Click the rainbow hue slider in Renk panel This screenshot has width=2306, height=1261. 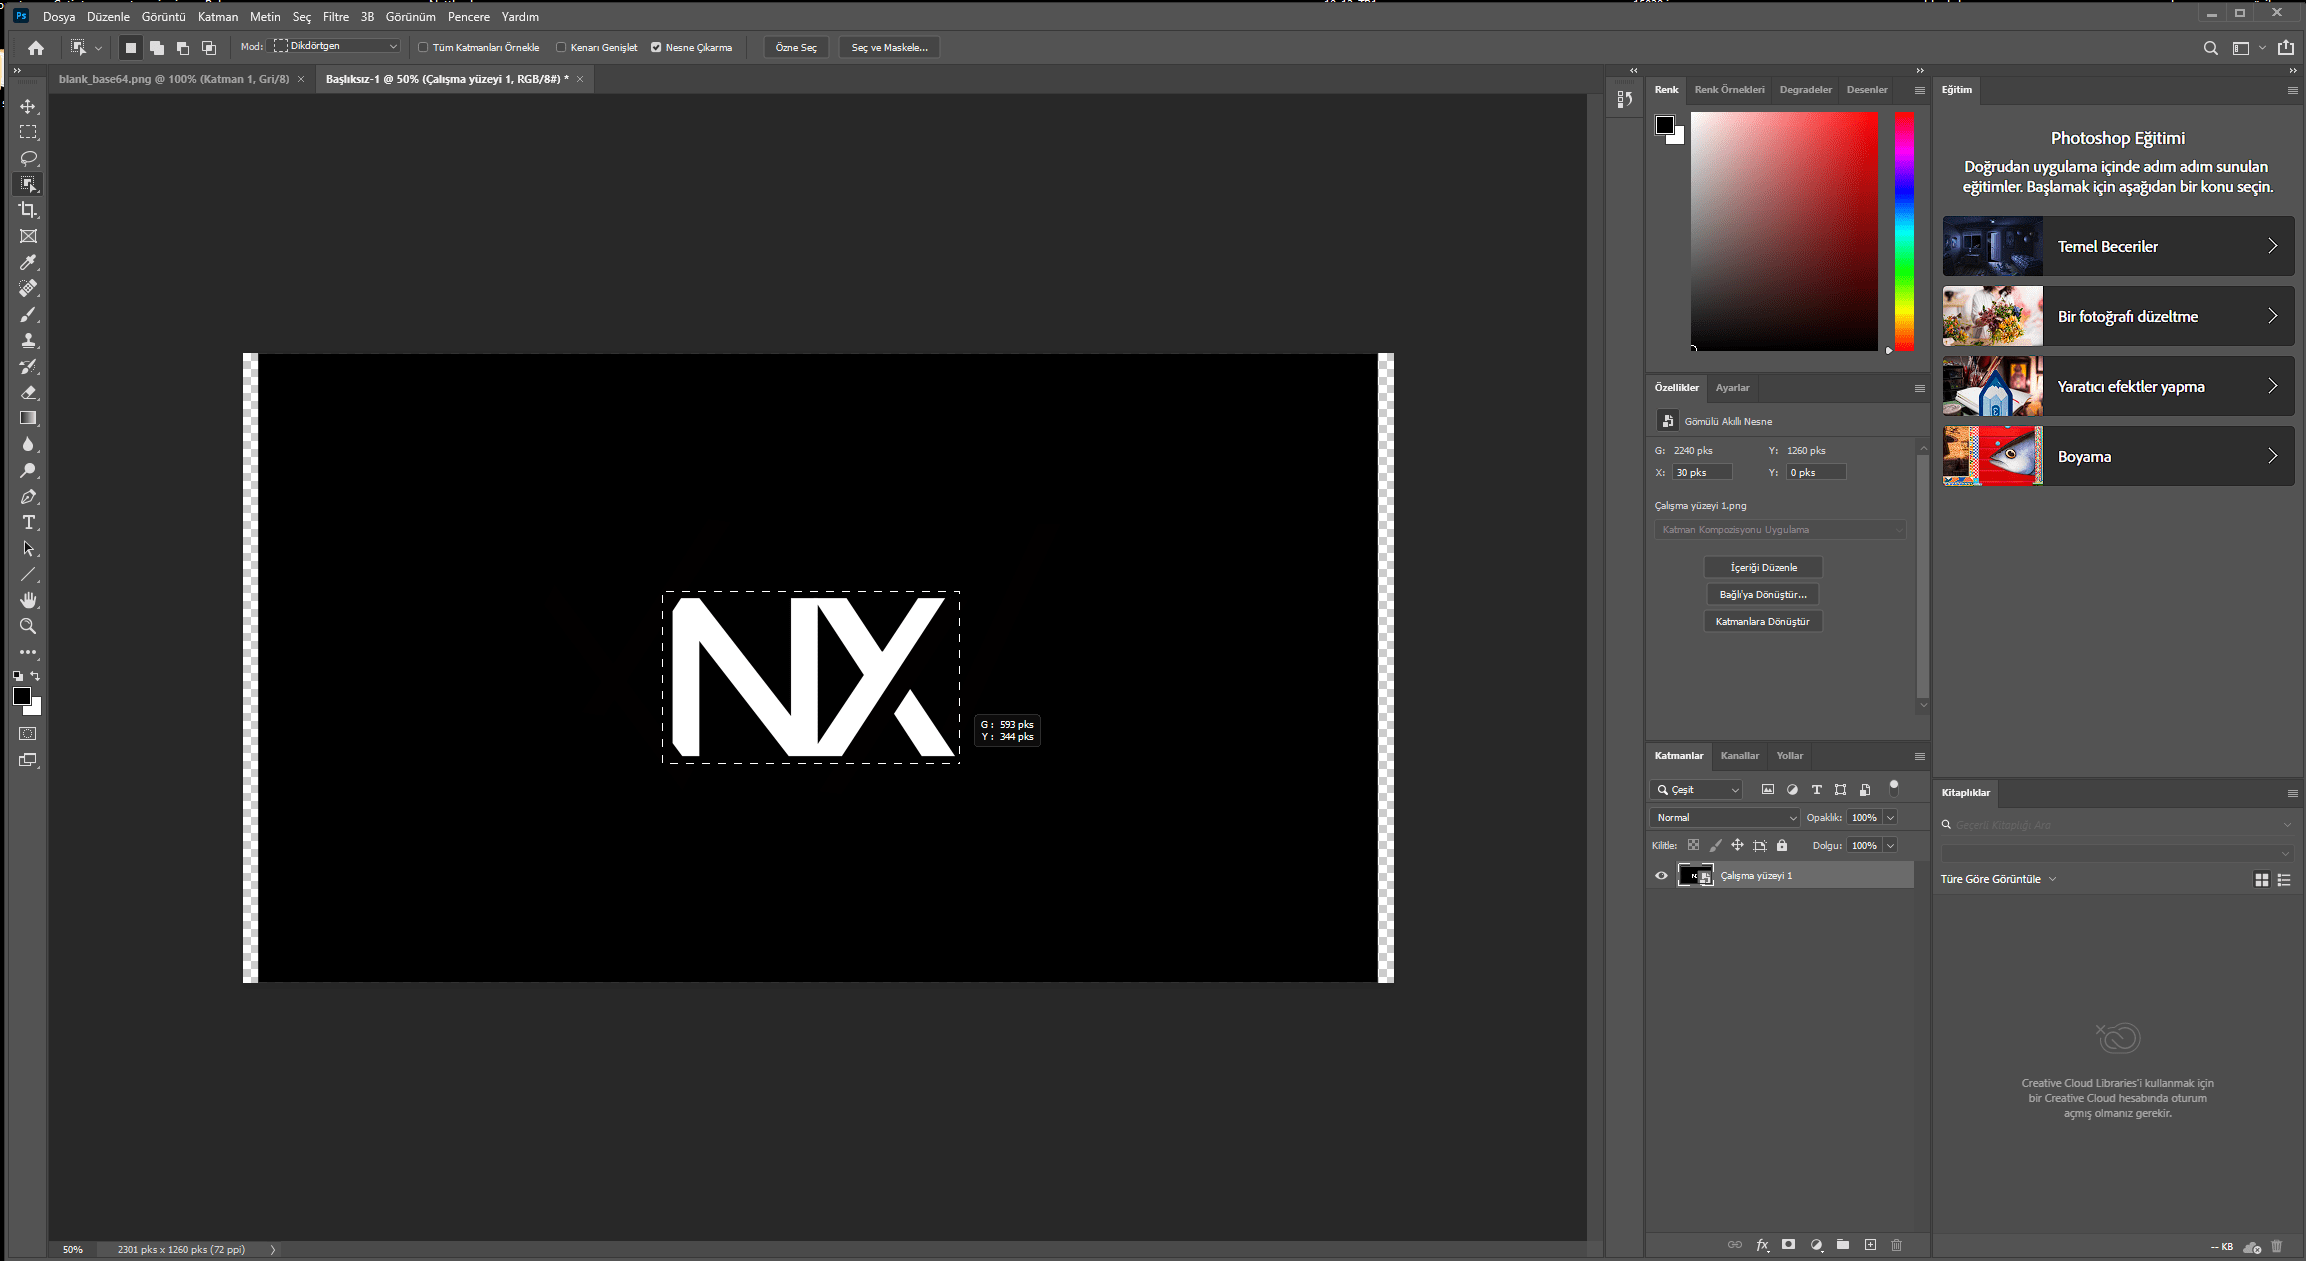click(x=1904, y=231)
